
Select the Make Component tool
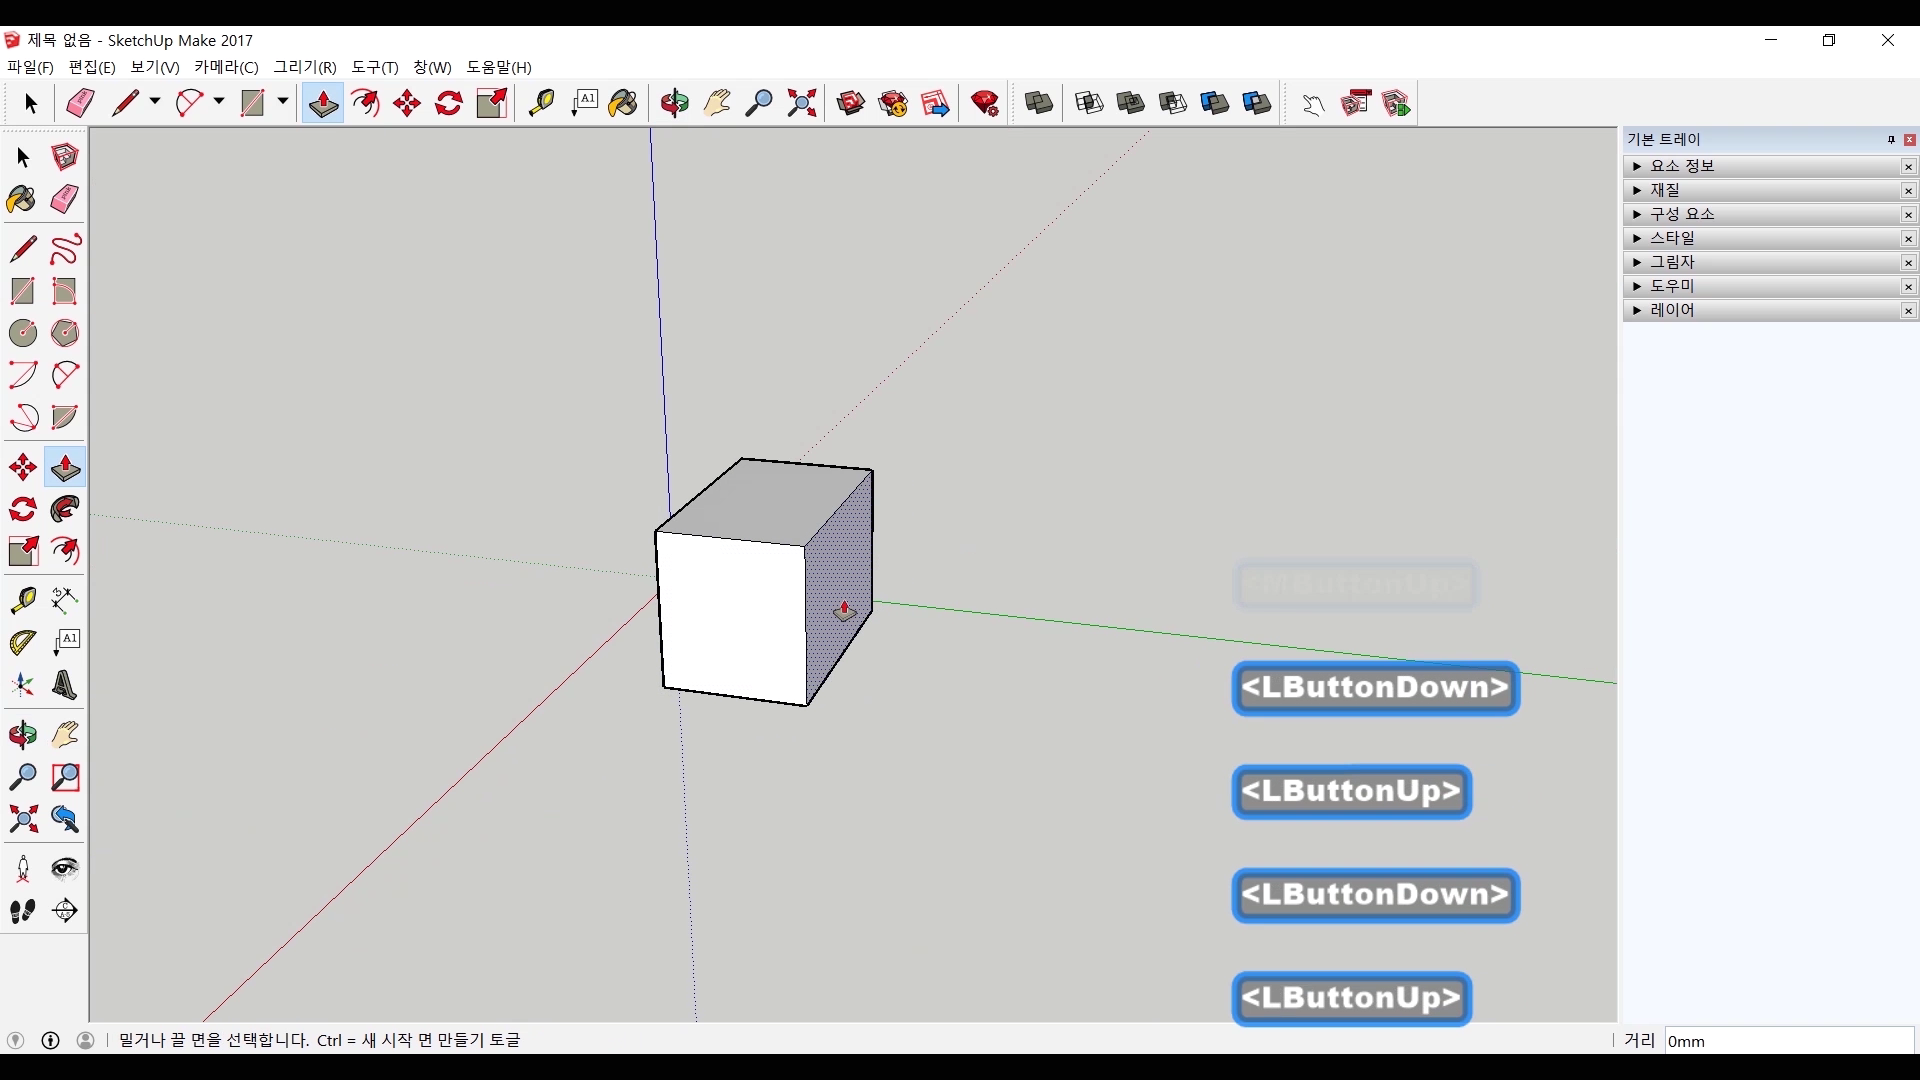[65, 157]
